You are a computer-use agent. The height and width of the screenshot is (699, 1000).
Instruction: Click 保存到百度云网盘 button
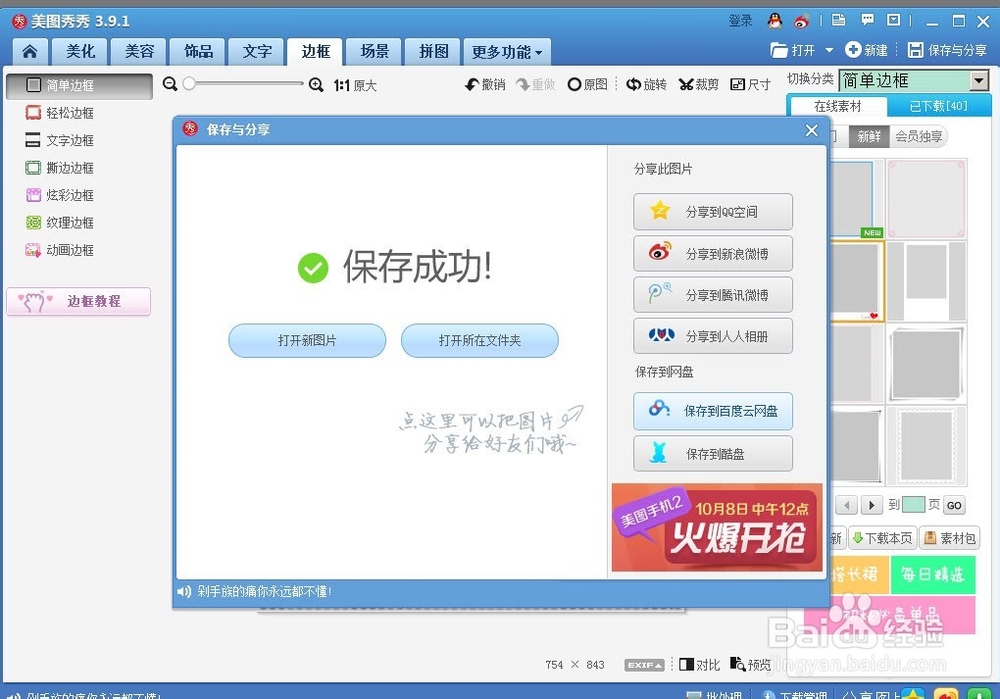[713, 411]
